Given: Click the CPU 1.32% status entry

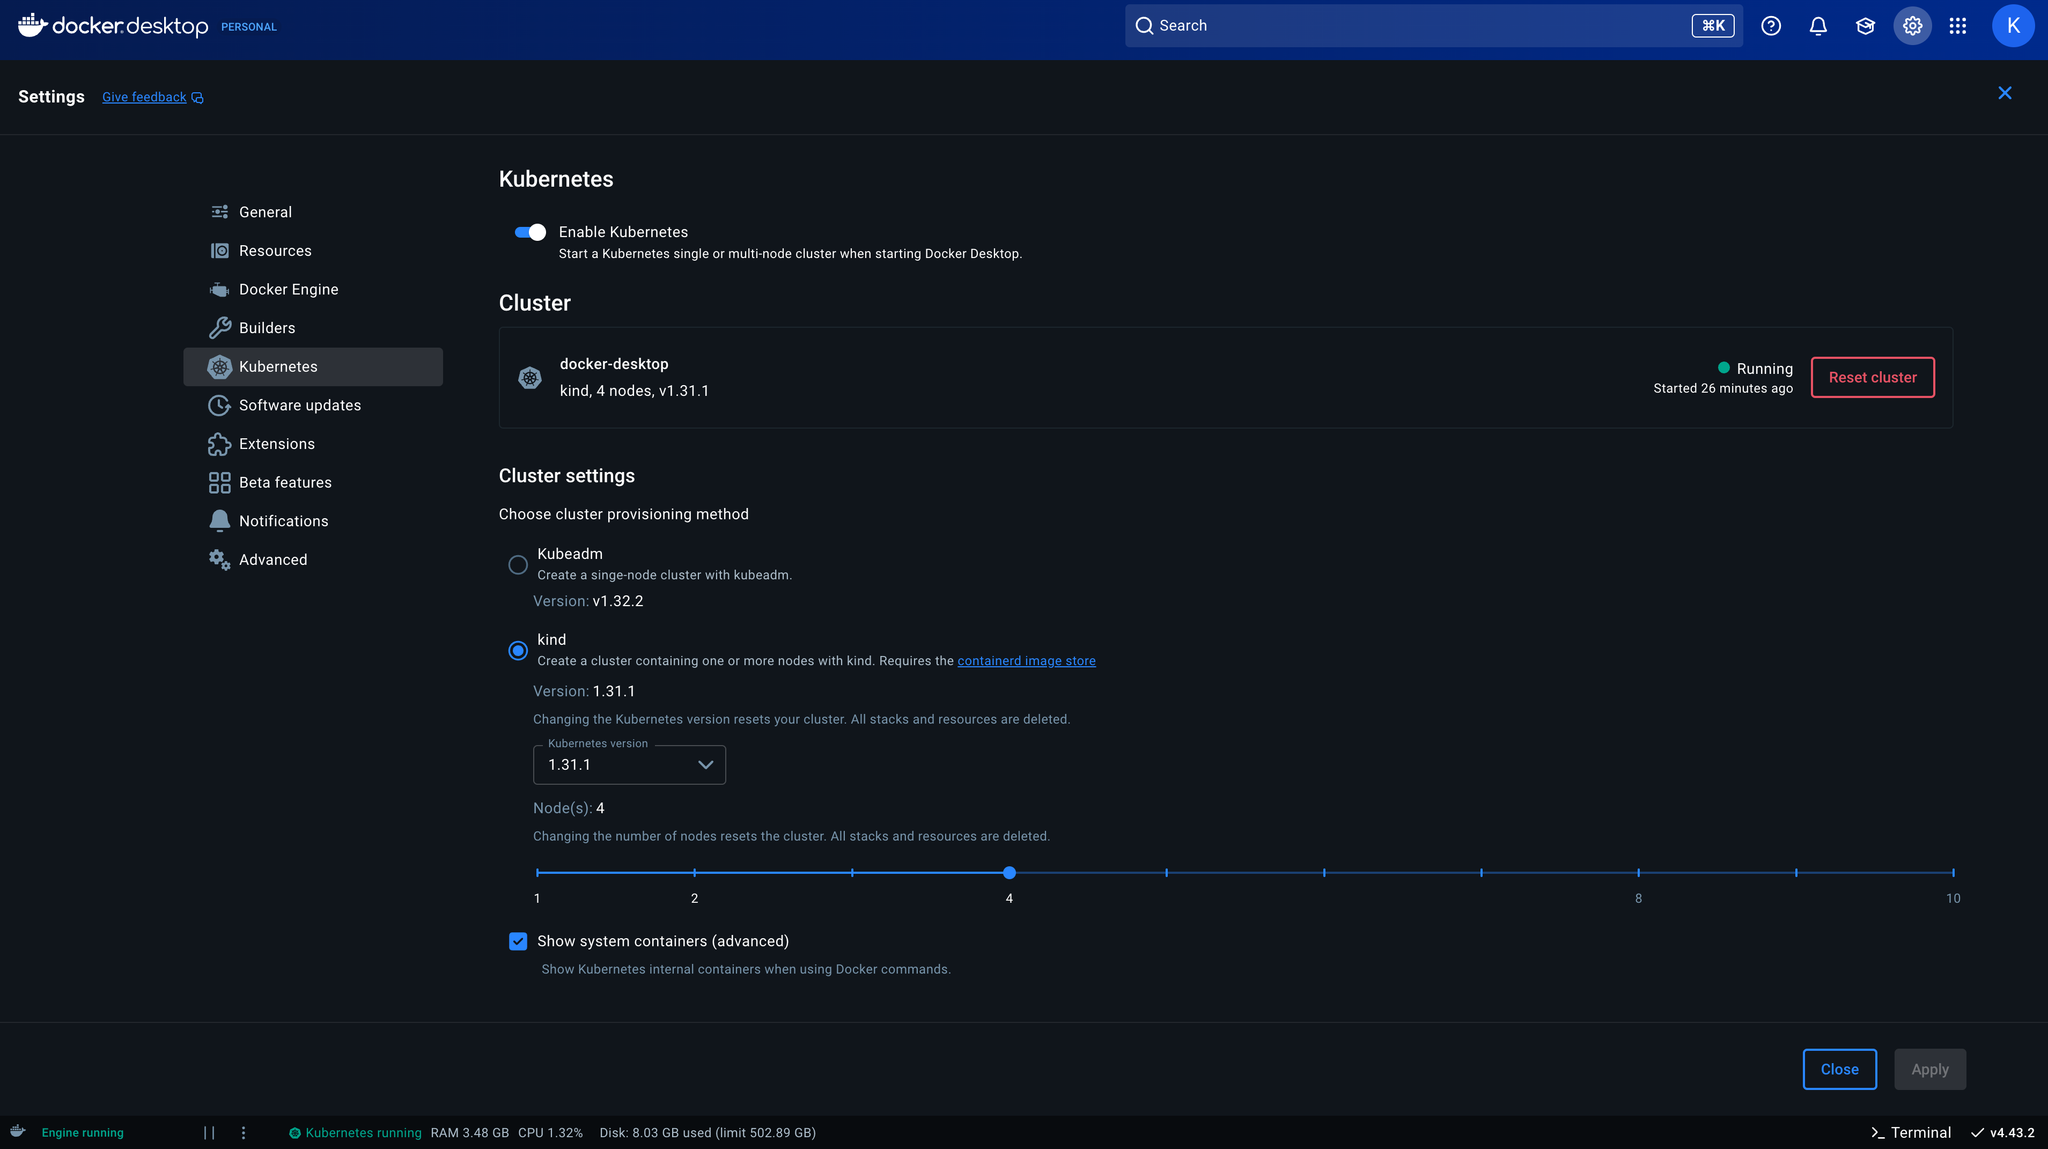Looking at the screenshot, I should click(x=550, y=1133).
